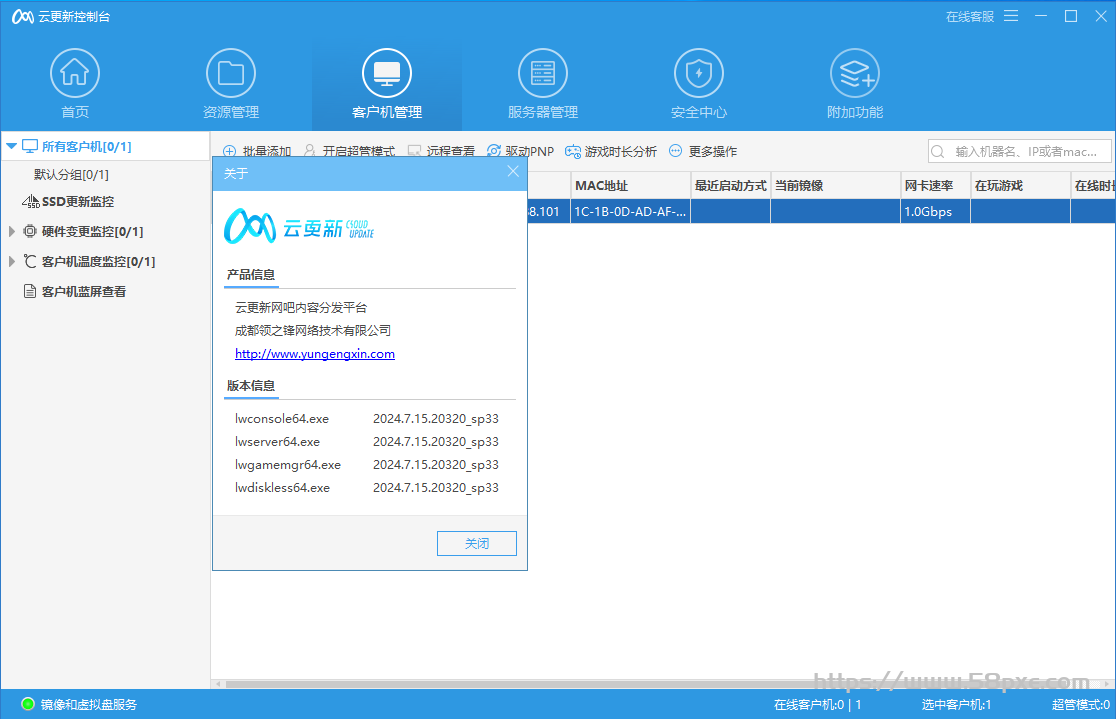
Task: Click 在线客服 link in title bar
Action: [x=969, y=16]
